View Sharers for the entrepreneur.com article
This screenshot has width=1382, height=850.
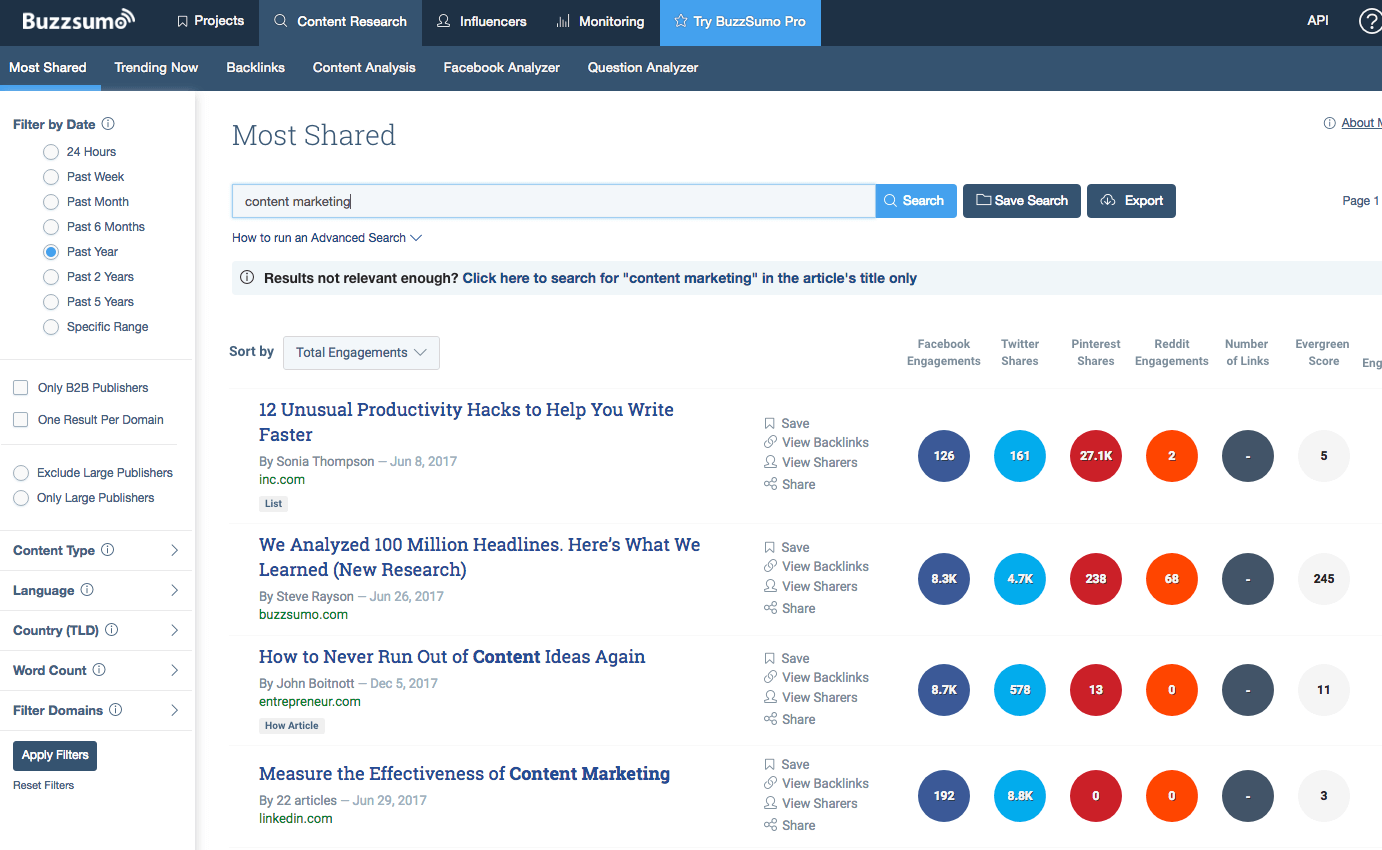click(811, 697)
